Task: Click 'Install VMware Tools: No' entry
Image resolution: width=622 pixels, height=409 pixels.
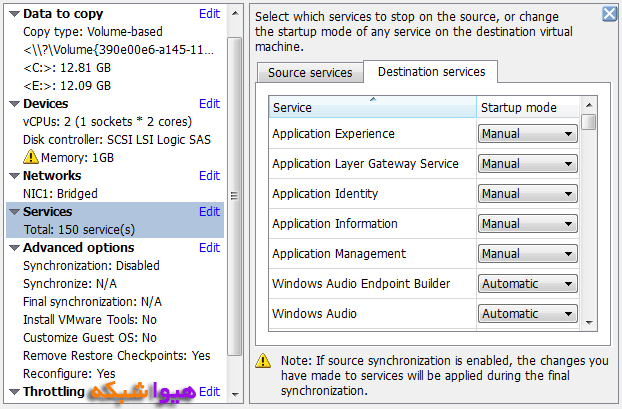Action: pos(90,320)
